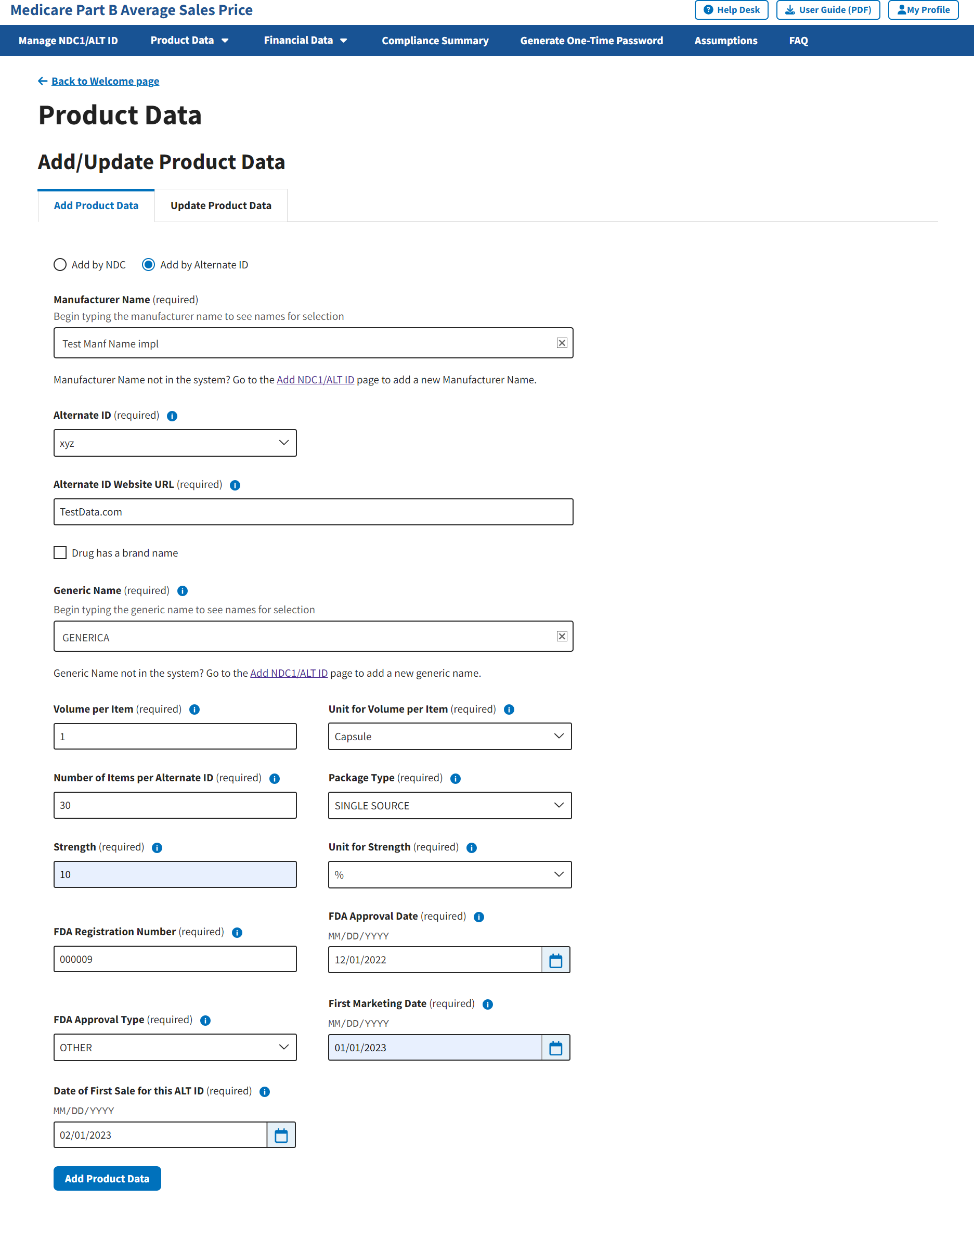Screen dimensions: 974x1238
Task: Click the Add Product Data submit button
Action: (x=107, y=1179)
